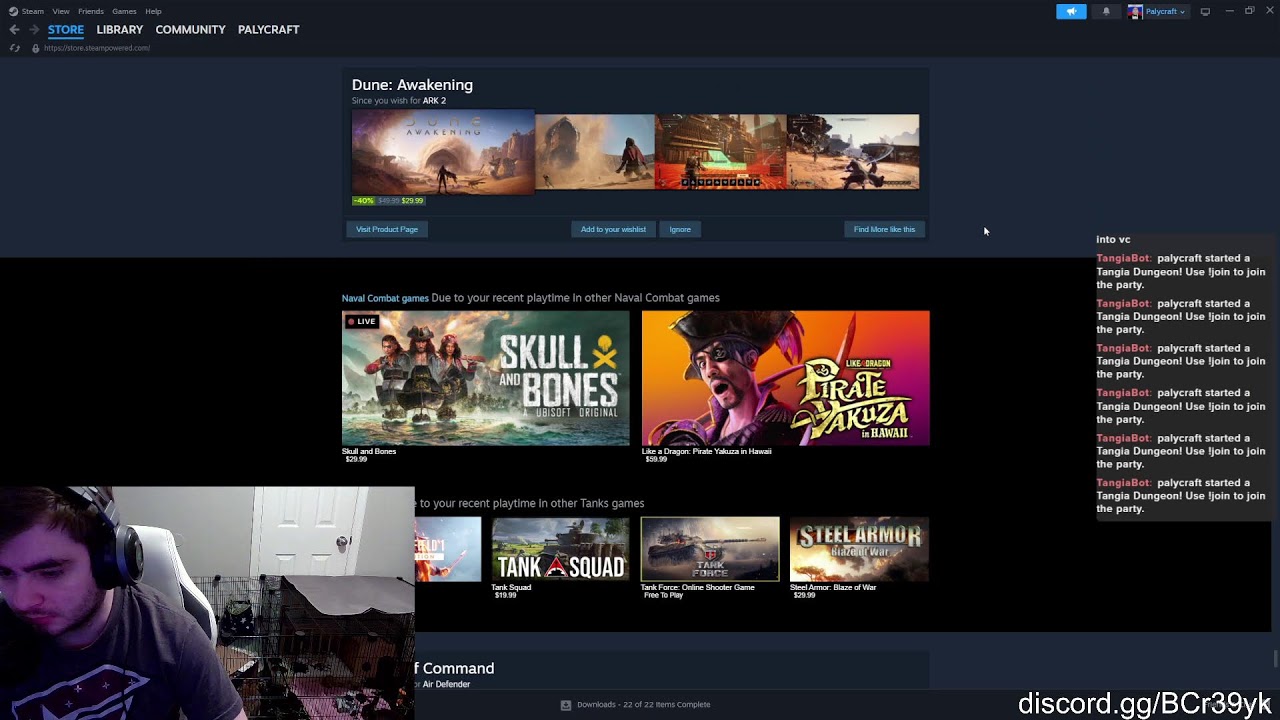The width and height of the screenshot is (1280, 720).
Task: Open the Tank Squad capsule
Action: [560, 549]
